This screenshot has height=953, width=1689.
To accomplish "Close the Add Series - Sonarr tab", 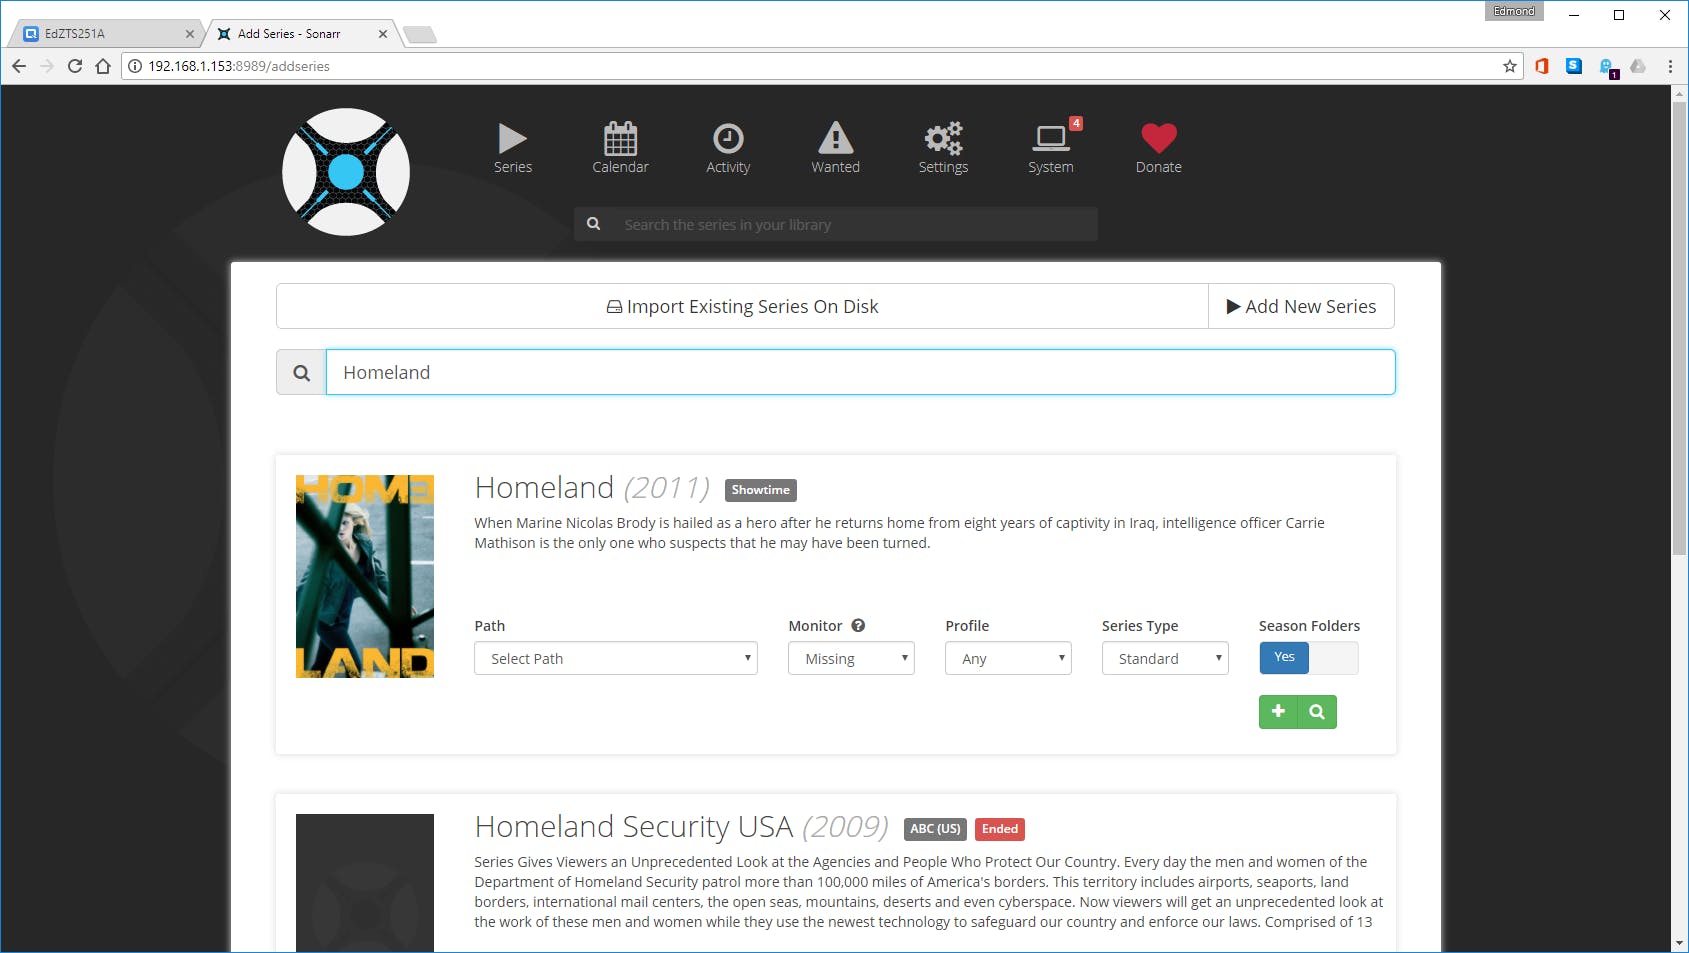I will (x=383, y=34).
